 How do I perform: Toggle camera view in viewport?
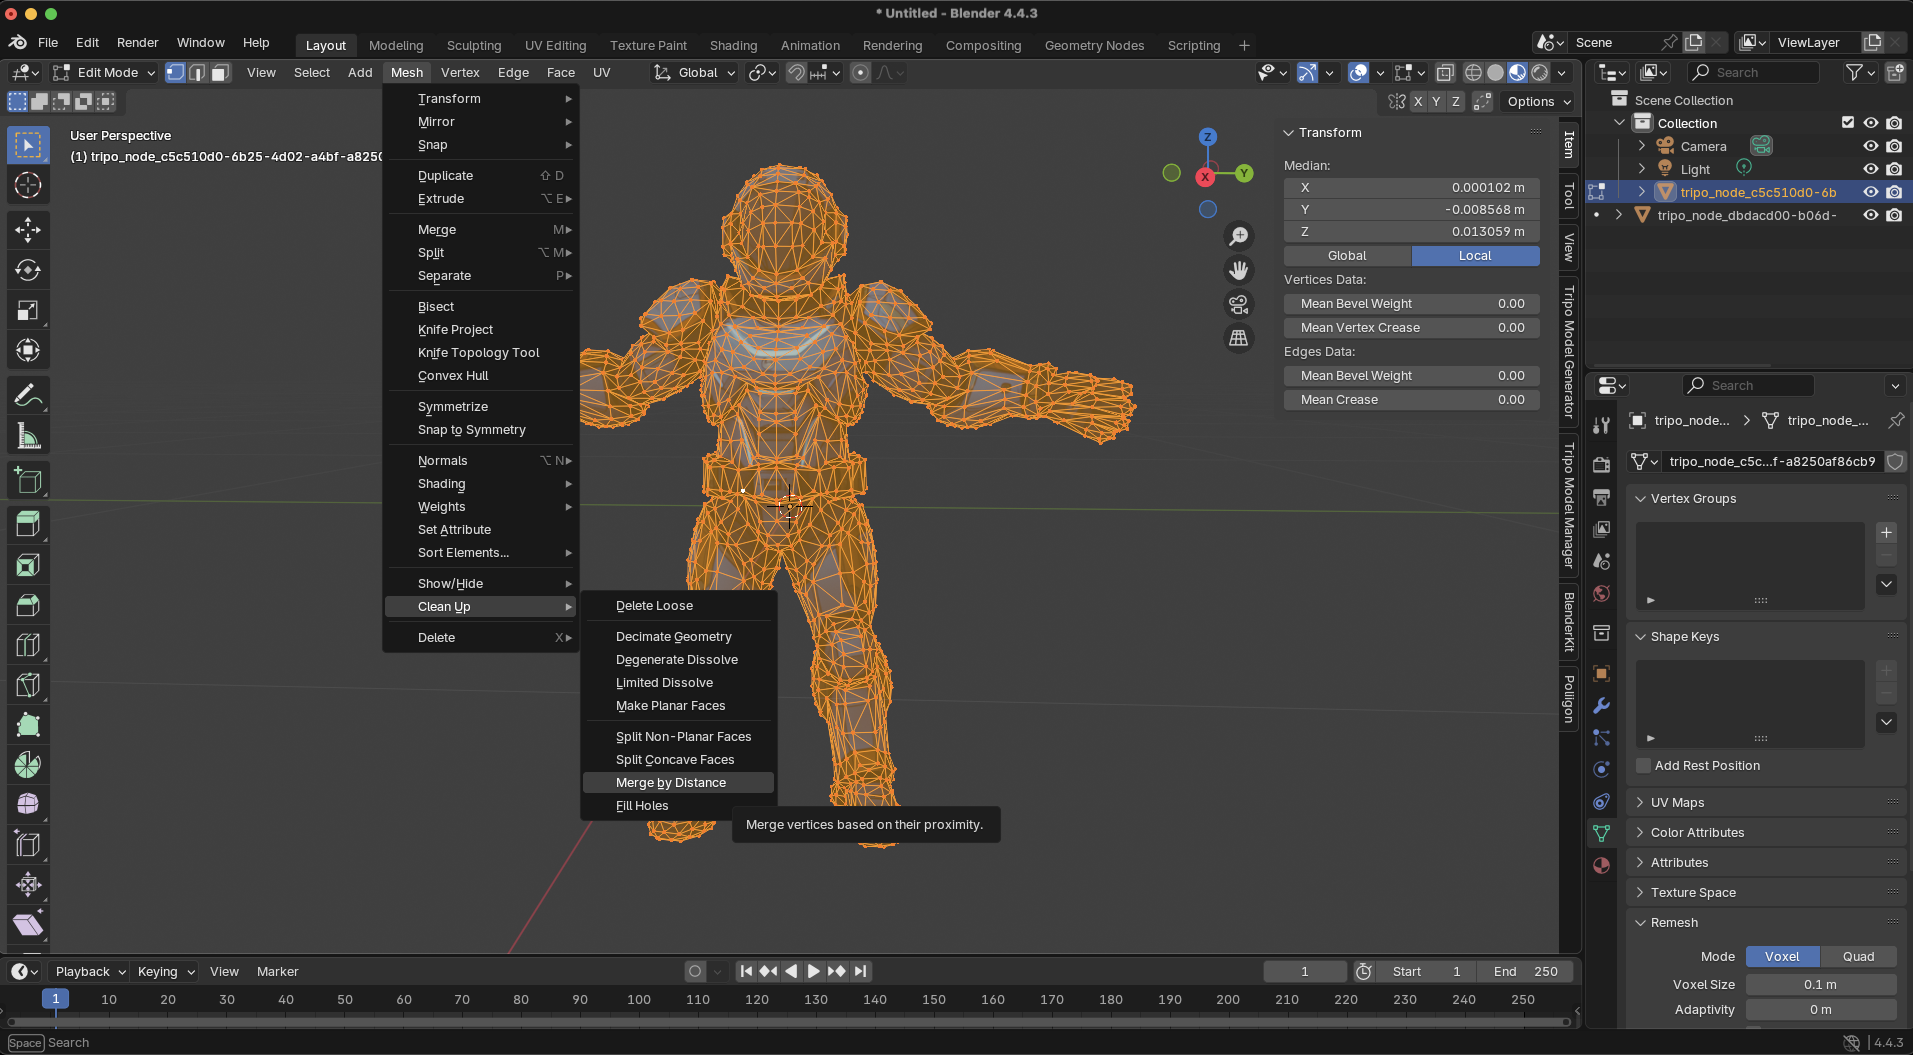click(1238, 304)
